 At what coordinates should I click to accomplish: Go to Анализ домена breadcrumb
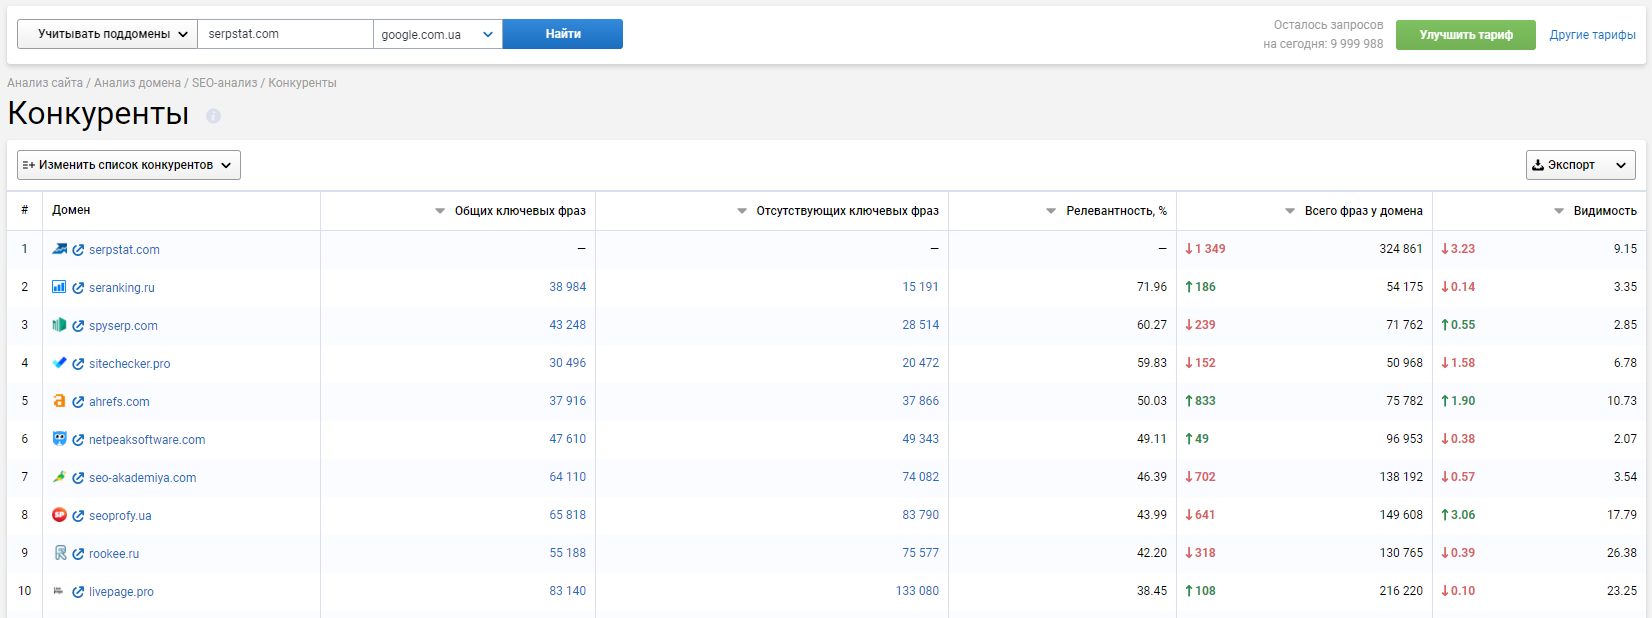137,83
